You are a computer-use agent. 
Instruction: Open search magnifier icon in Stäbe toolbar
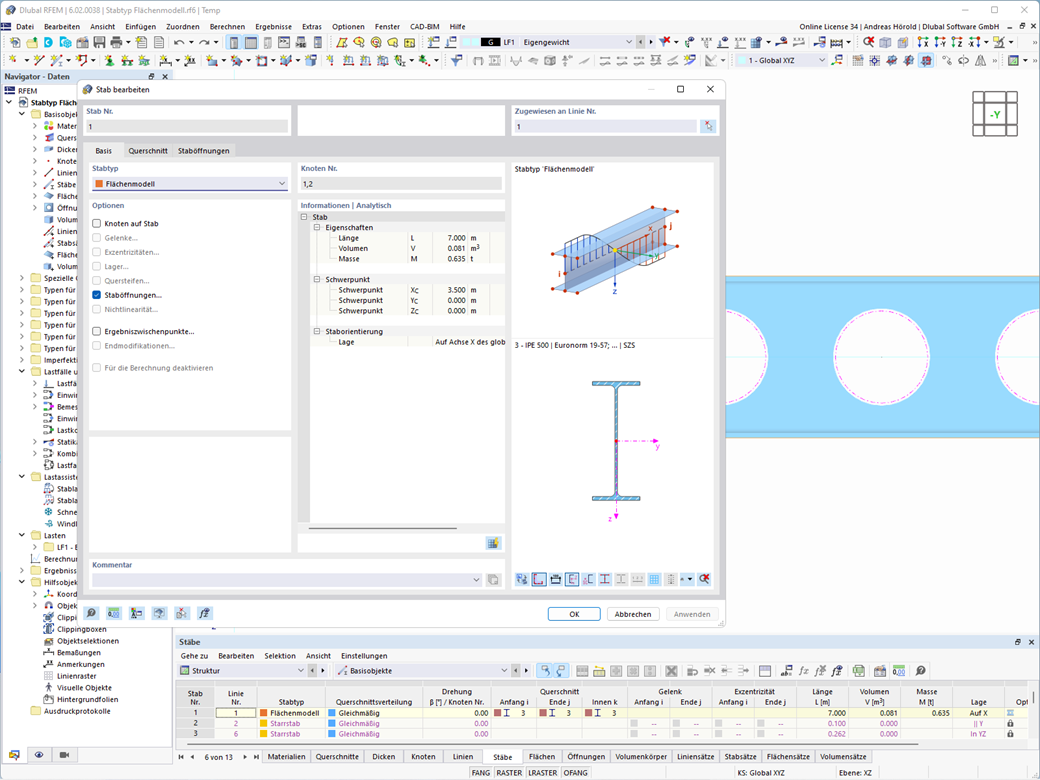pyautogui.click(x=921, y=671)
